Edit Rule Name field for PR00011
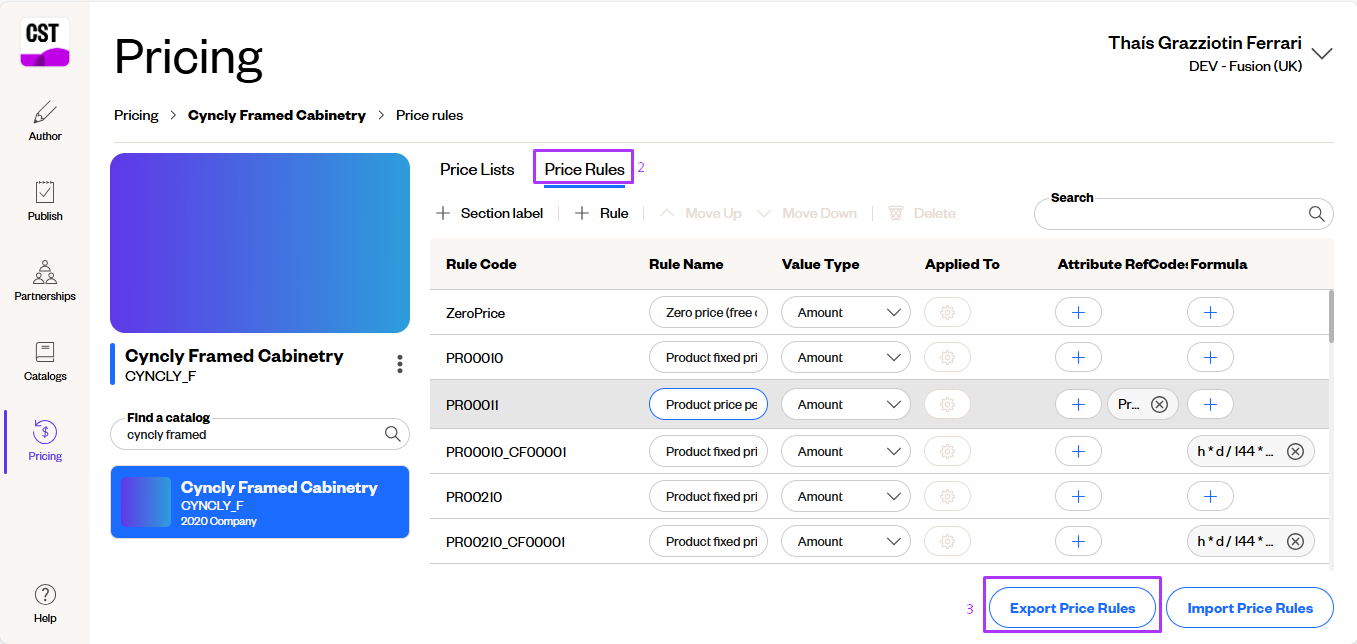 709,404
